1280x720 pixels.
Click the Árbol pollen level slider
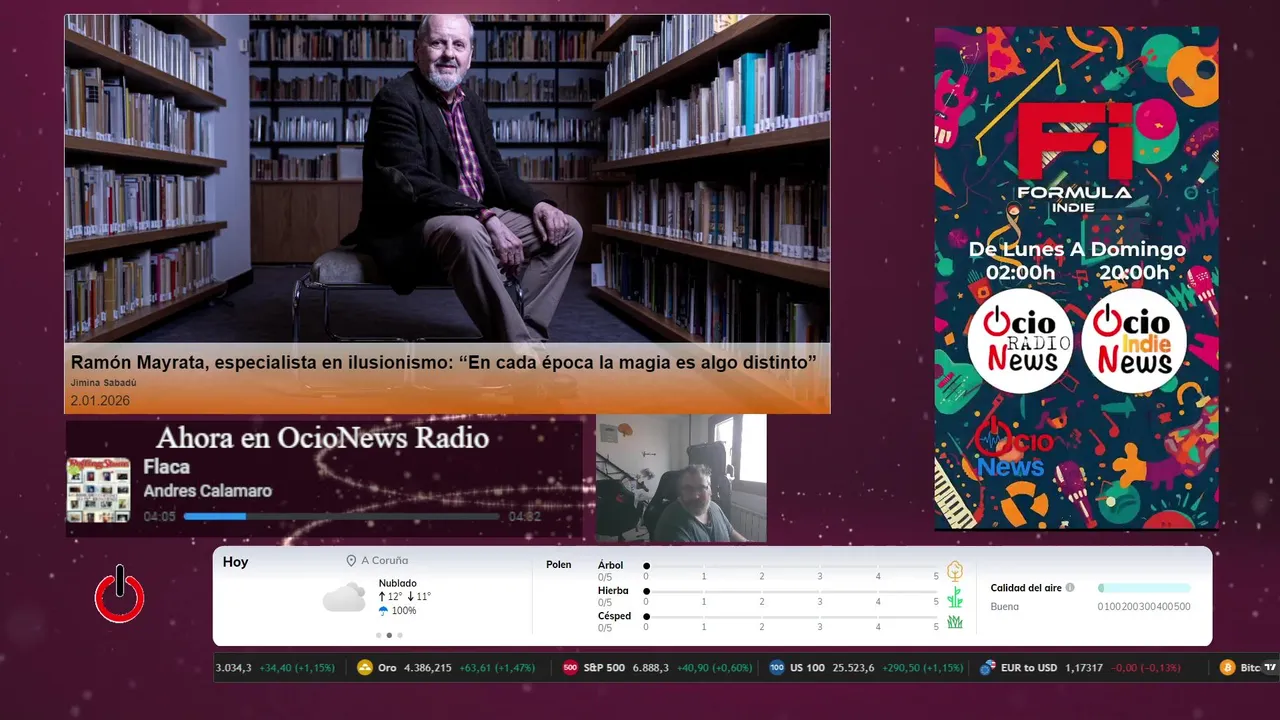click(x=791, y=566)
